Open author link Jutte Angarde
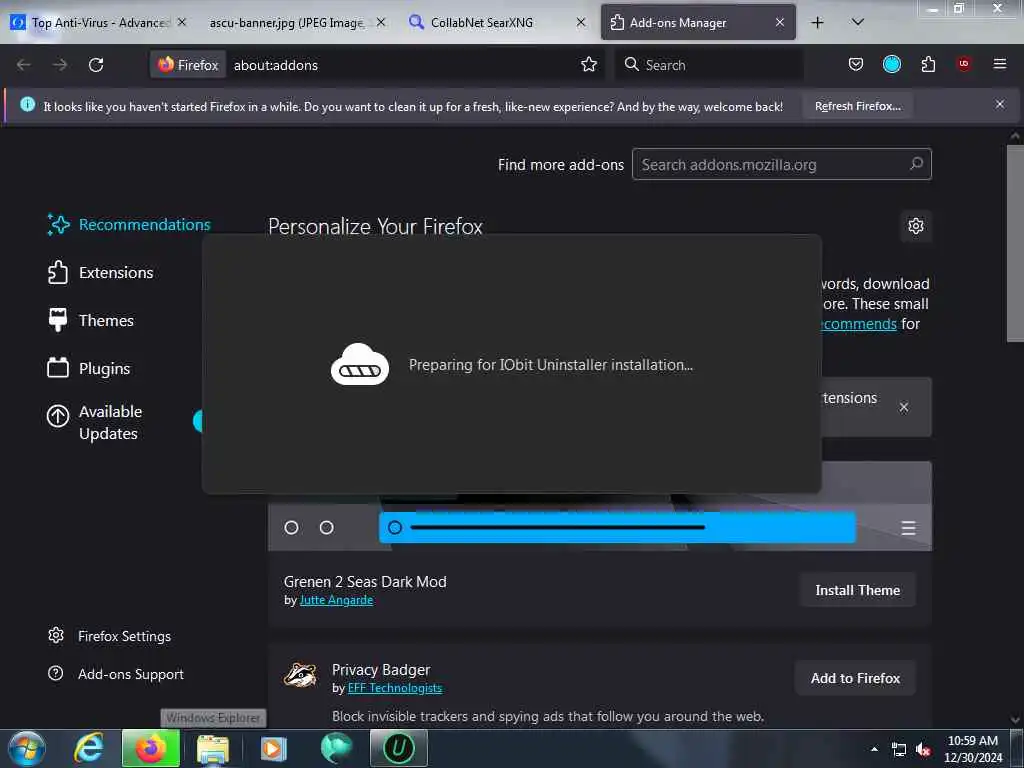The width and height of the screenshot is (1024, 768). (x=336, y=600)
